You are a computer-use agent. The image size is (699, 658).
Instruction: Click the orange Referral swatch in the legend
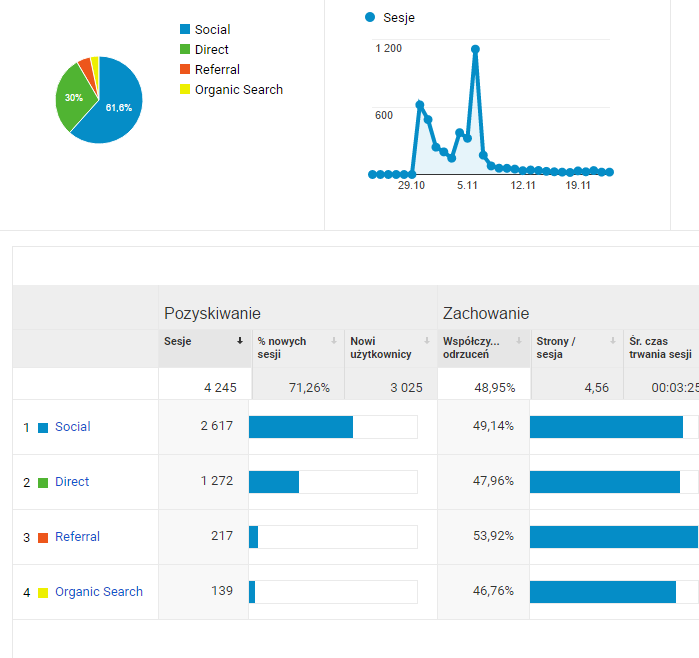(185, 69)
